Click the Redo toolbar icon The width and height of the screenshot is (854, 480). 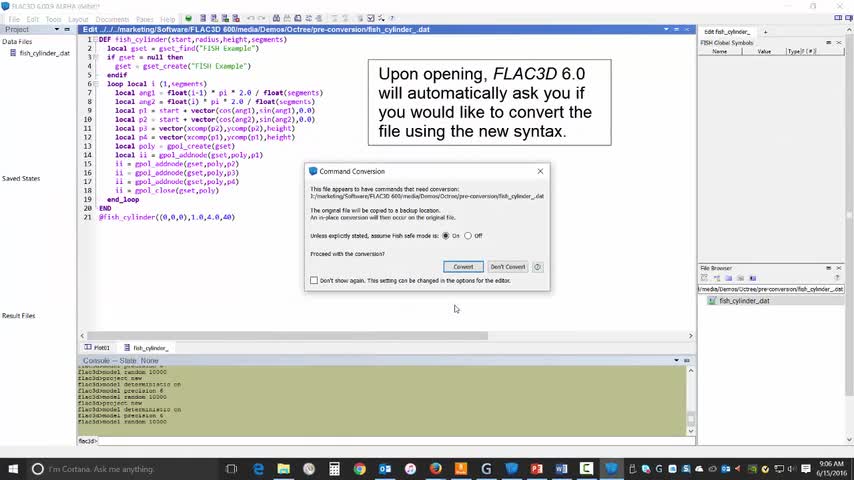pos(262,19)
